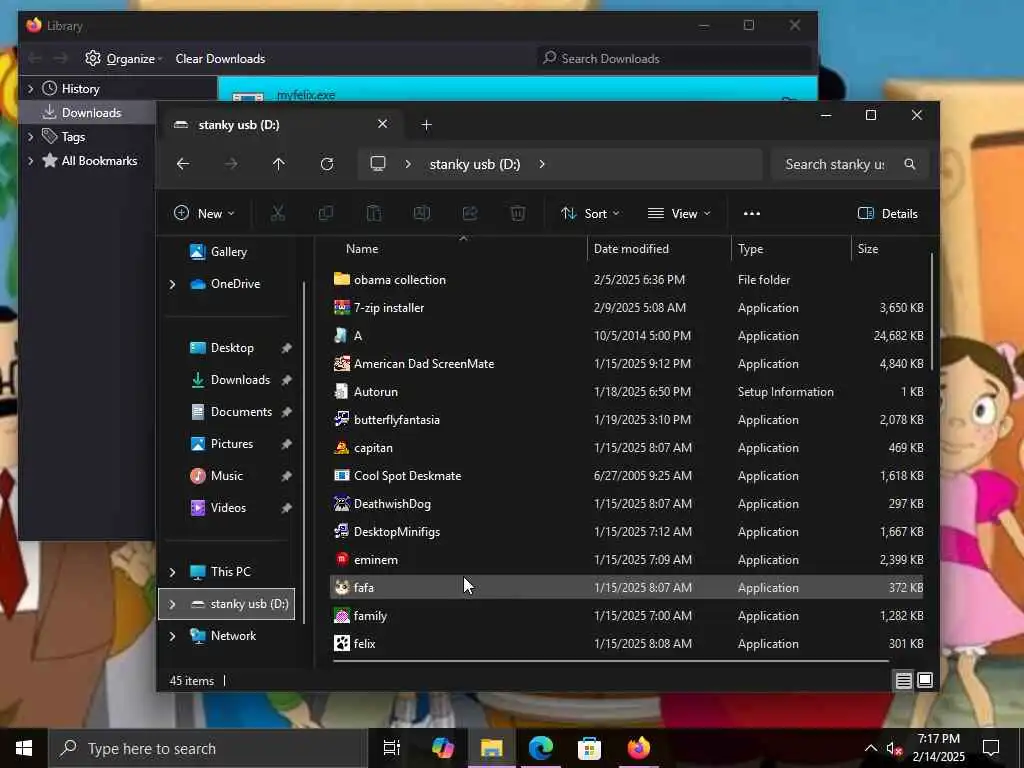Screen dimensions: 1024x768
Task: Open Organize menu in Library window
Action: click(123, 59)
